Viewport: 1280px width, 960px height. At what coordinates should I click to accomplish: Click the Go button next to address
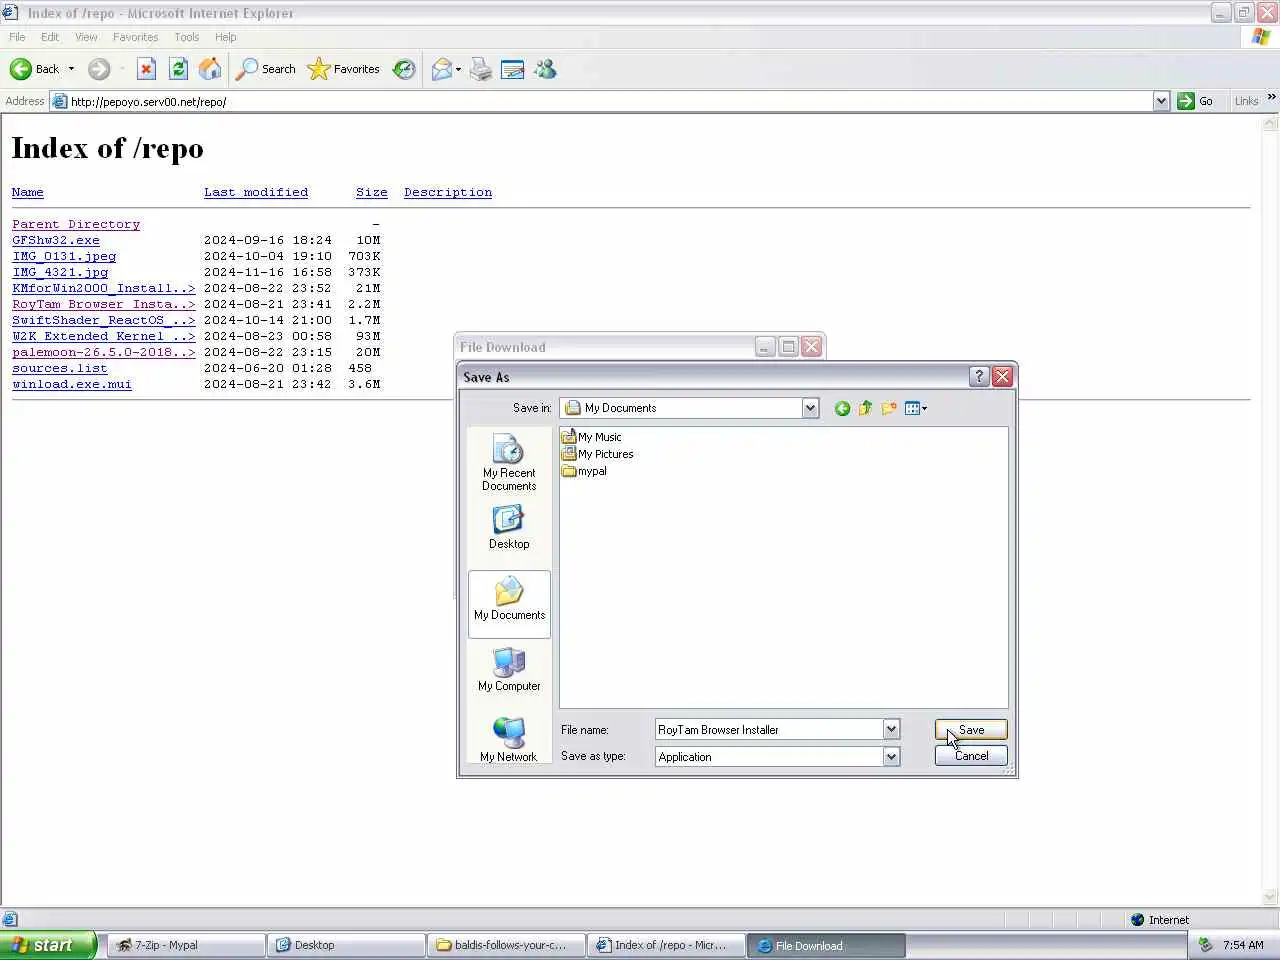(1195, 101)
